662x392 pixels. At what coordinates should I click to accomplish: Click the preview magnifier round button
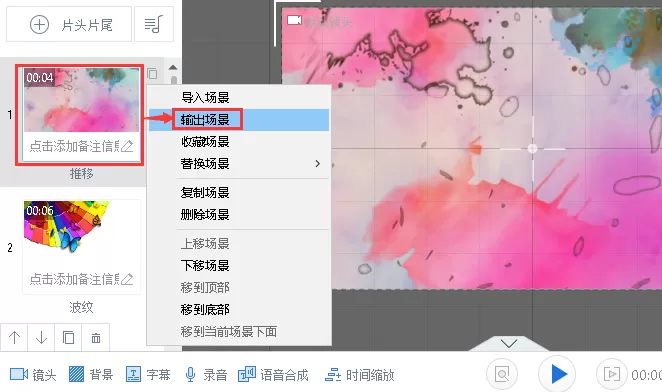click(x=502, y=374)
